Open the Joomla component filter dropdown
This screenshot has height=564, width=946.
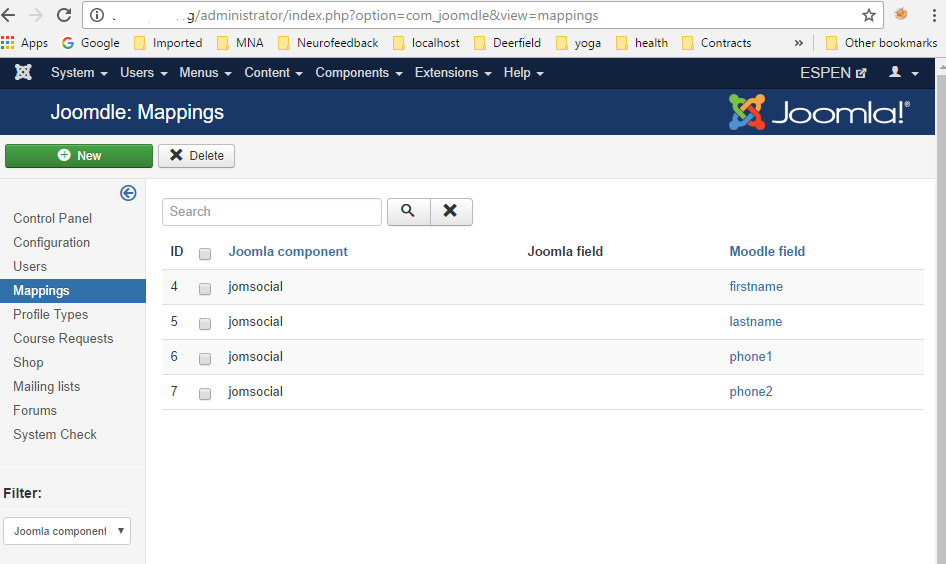pos(67,531)
